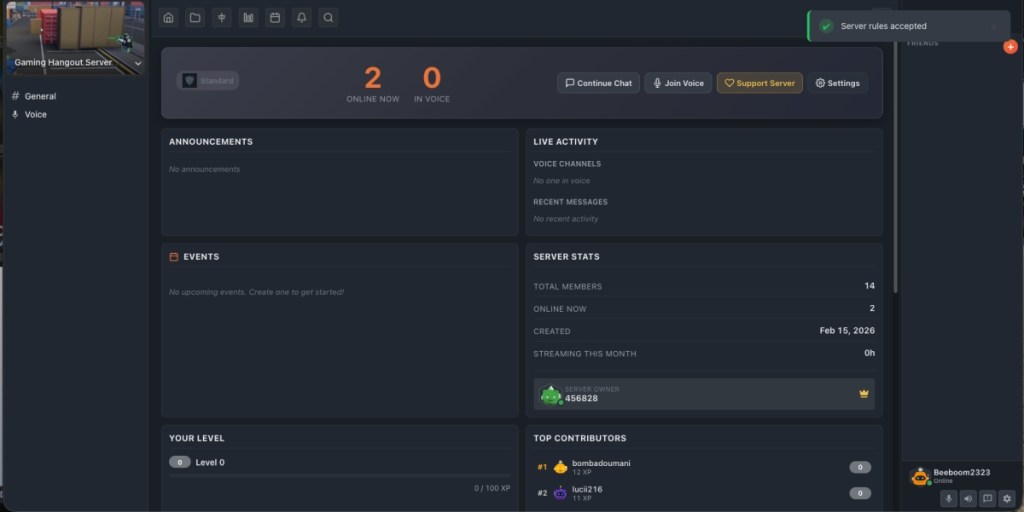Click the Events calendar icon
The height and width of the screenshot is (512, 1024).
tap(174, 257)
